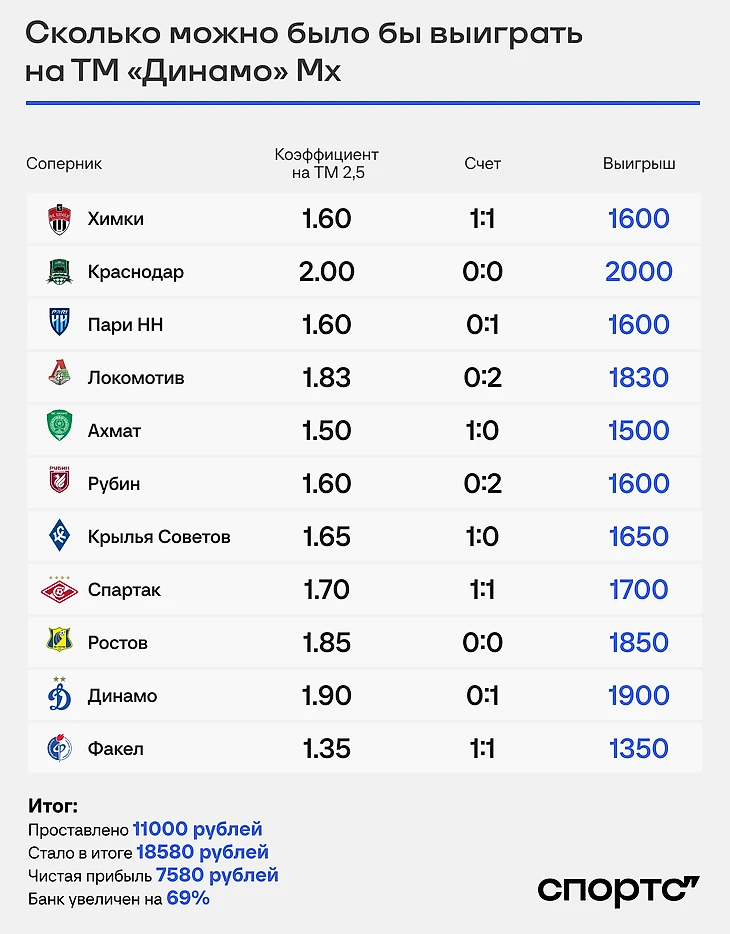Click the Соперник column header
Viewport: 730px width, 934px height.
tap(64, 164)
